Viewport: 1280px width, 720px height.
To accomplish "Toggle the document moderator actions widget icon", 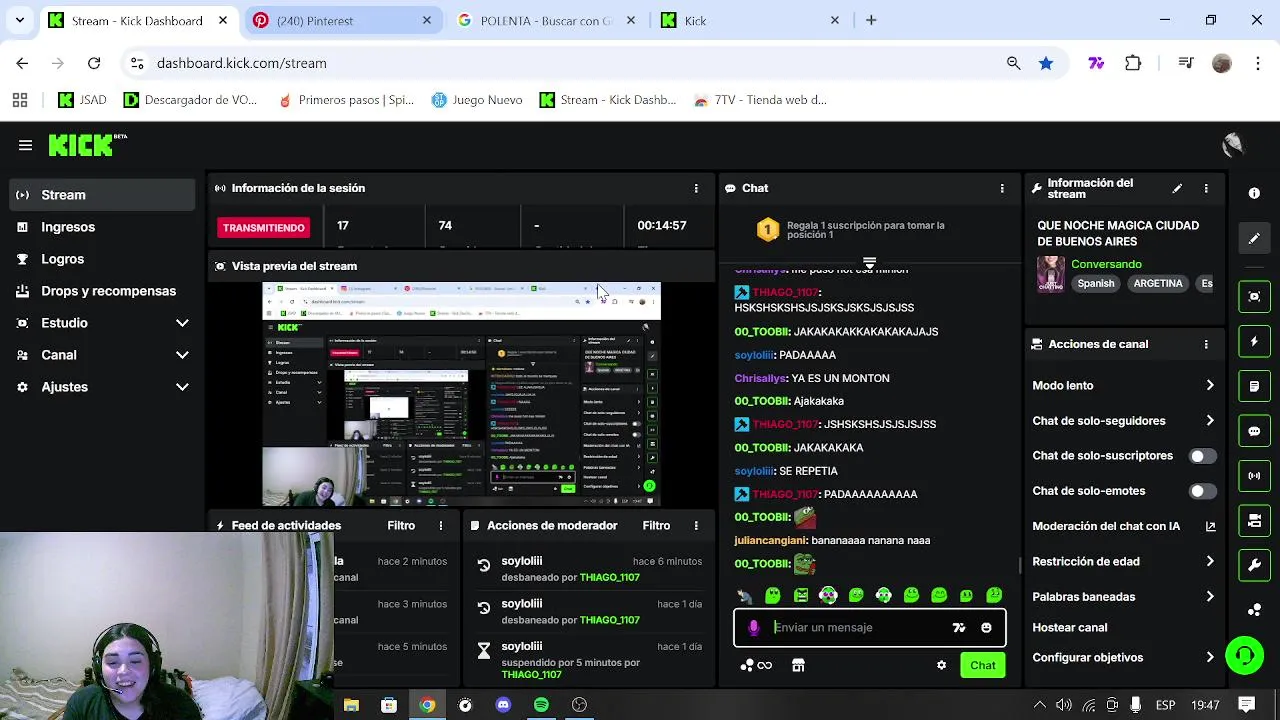I will click(x=1254, y=386).
